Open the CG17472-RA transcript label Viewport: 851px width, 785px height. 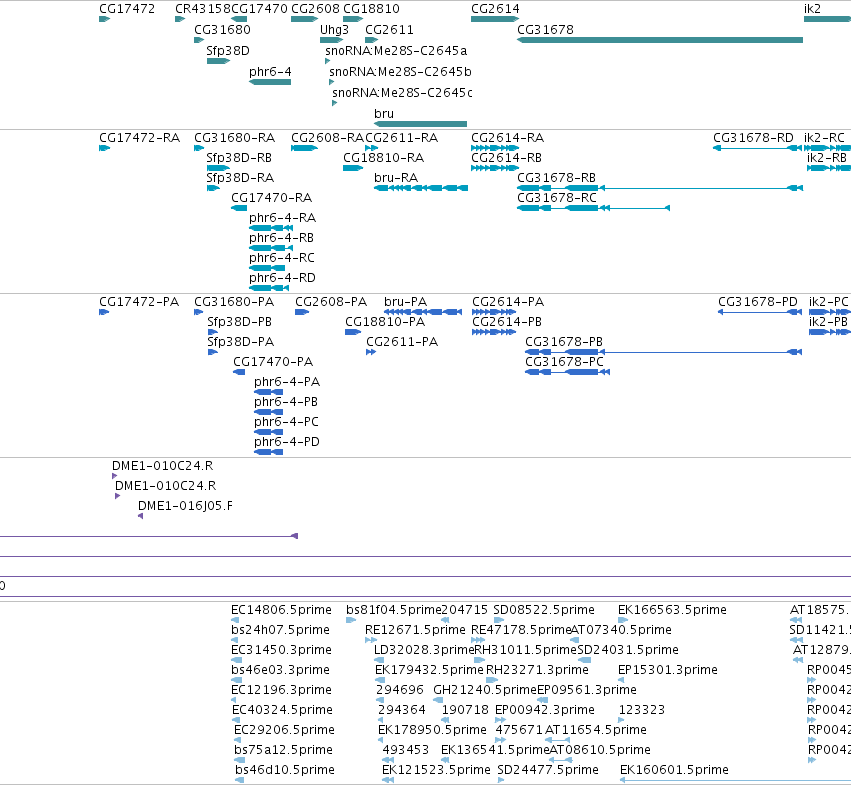tap(139, 138)
